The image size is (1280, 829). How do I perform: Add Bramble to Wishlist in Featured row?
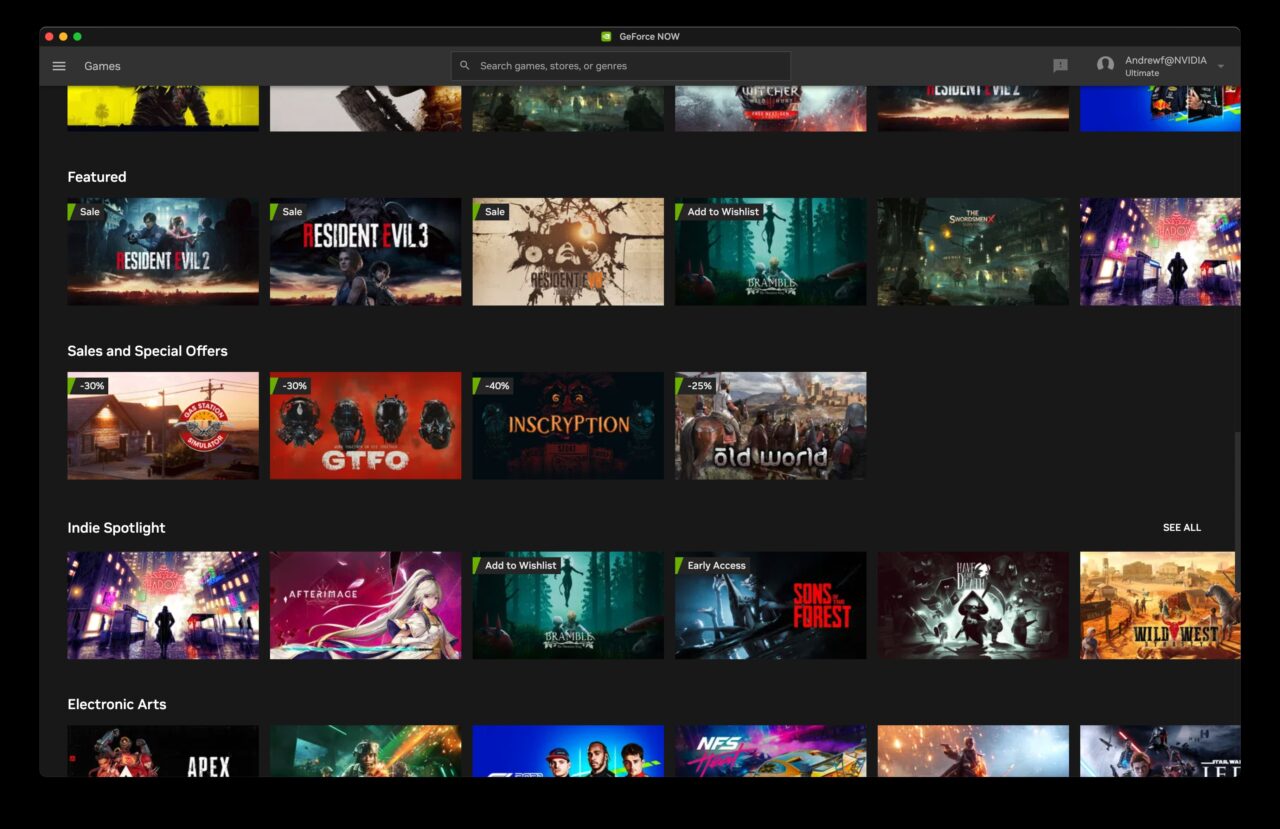pos(722,212)
